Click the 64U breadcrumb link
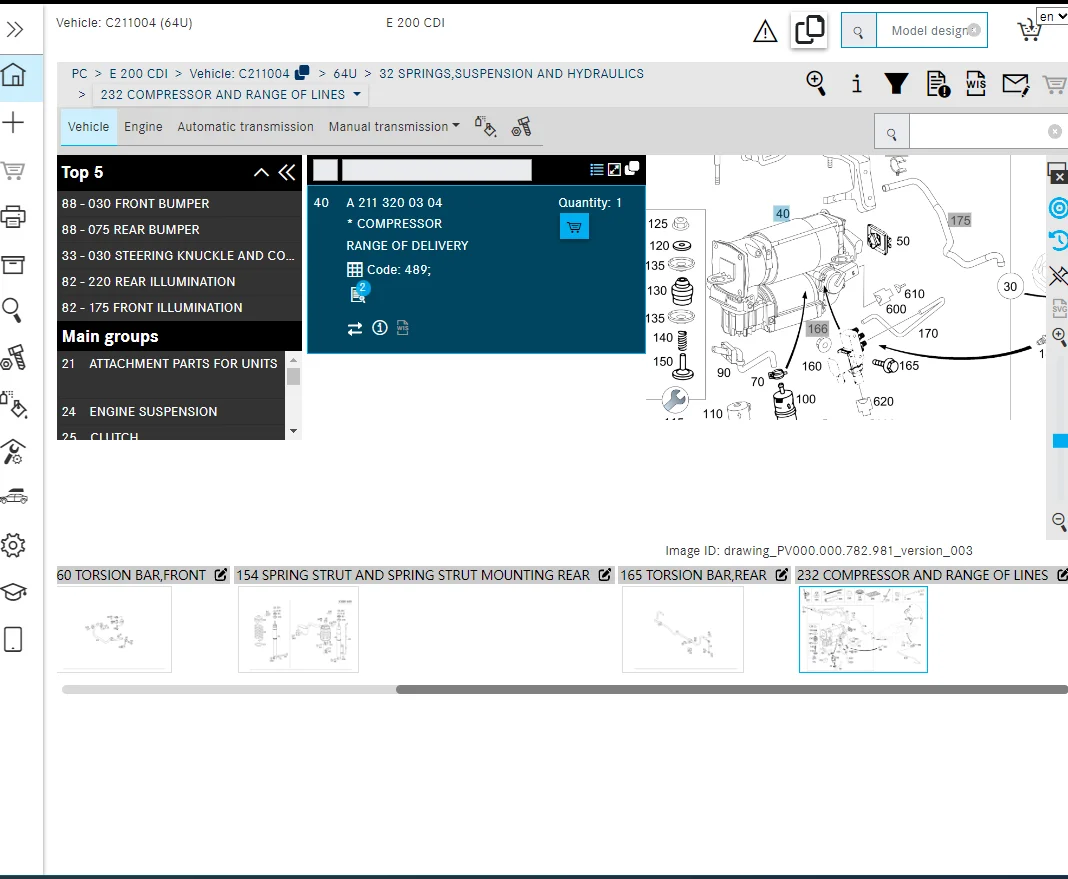This screenshot has height=879, width=1068. click(345, 74)
